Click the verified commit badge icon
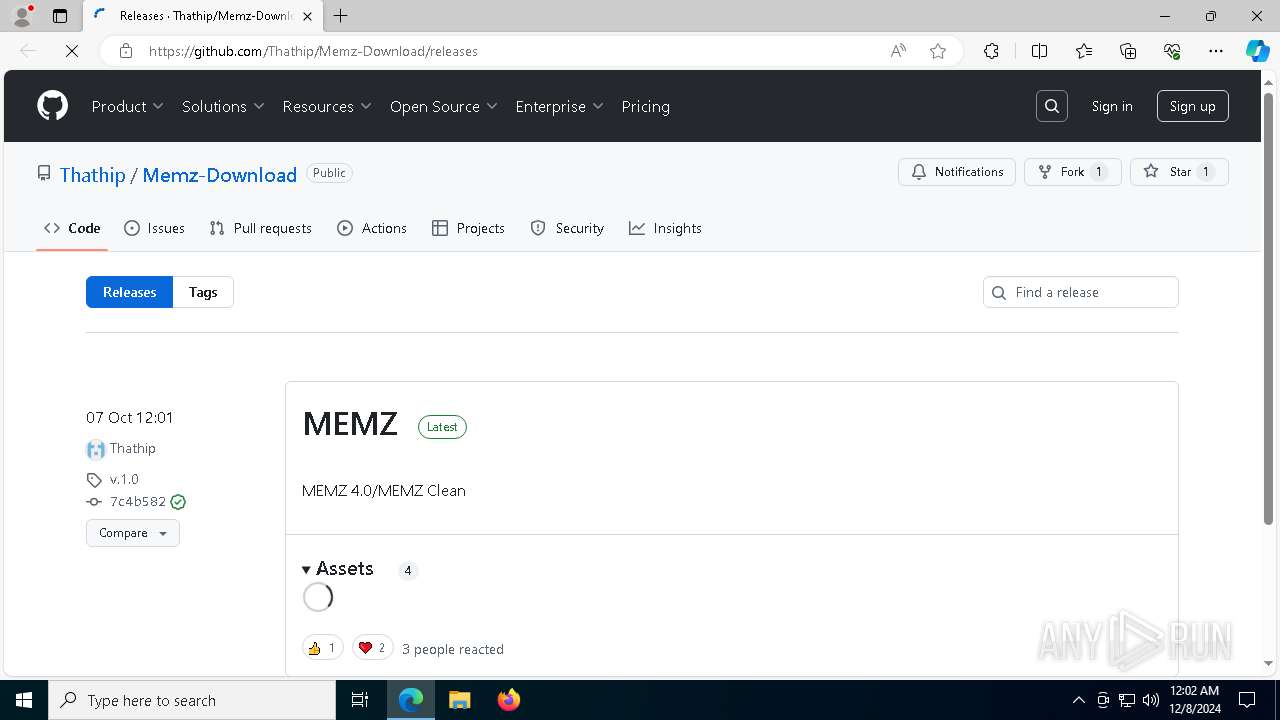This screenshot has width=1280, height=720. [178, 502]
